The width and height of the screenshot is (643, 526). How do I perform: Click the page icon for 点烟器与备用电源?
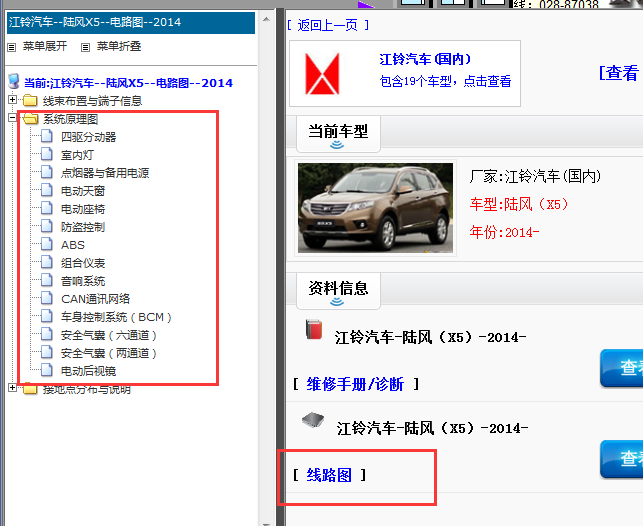47,172
